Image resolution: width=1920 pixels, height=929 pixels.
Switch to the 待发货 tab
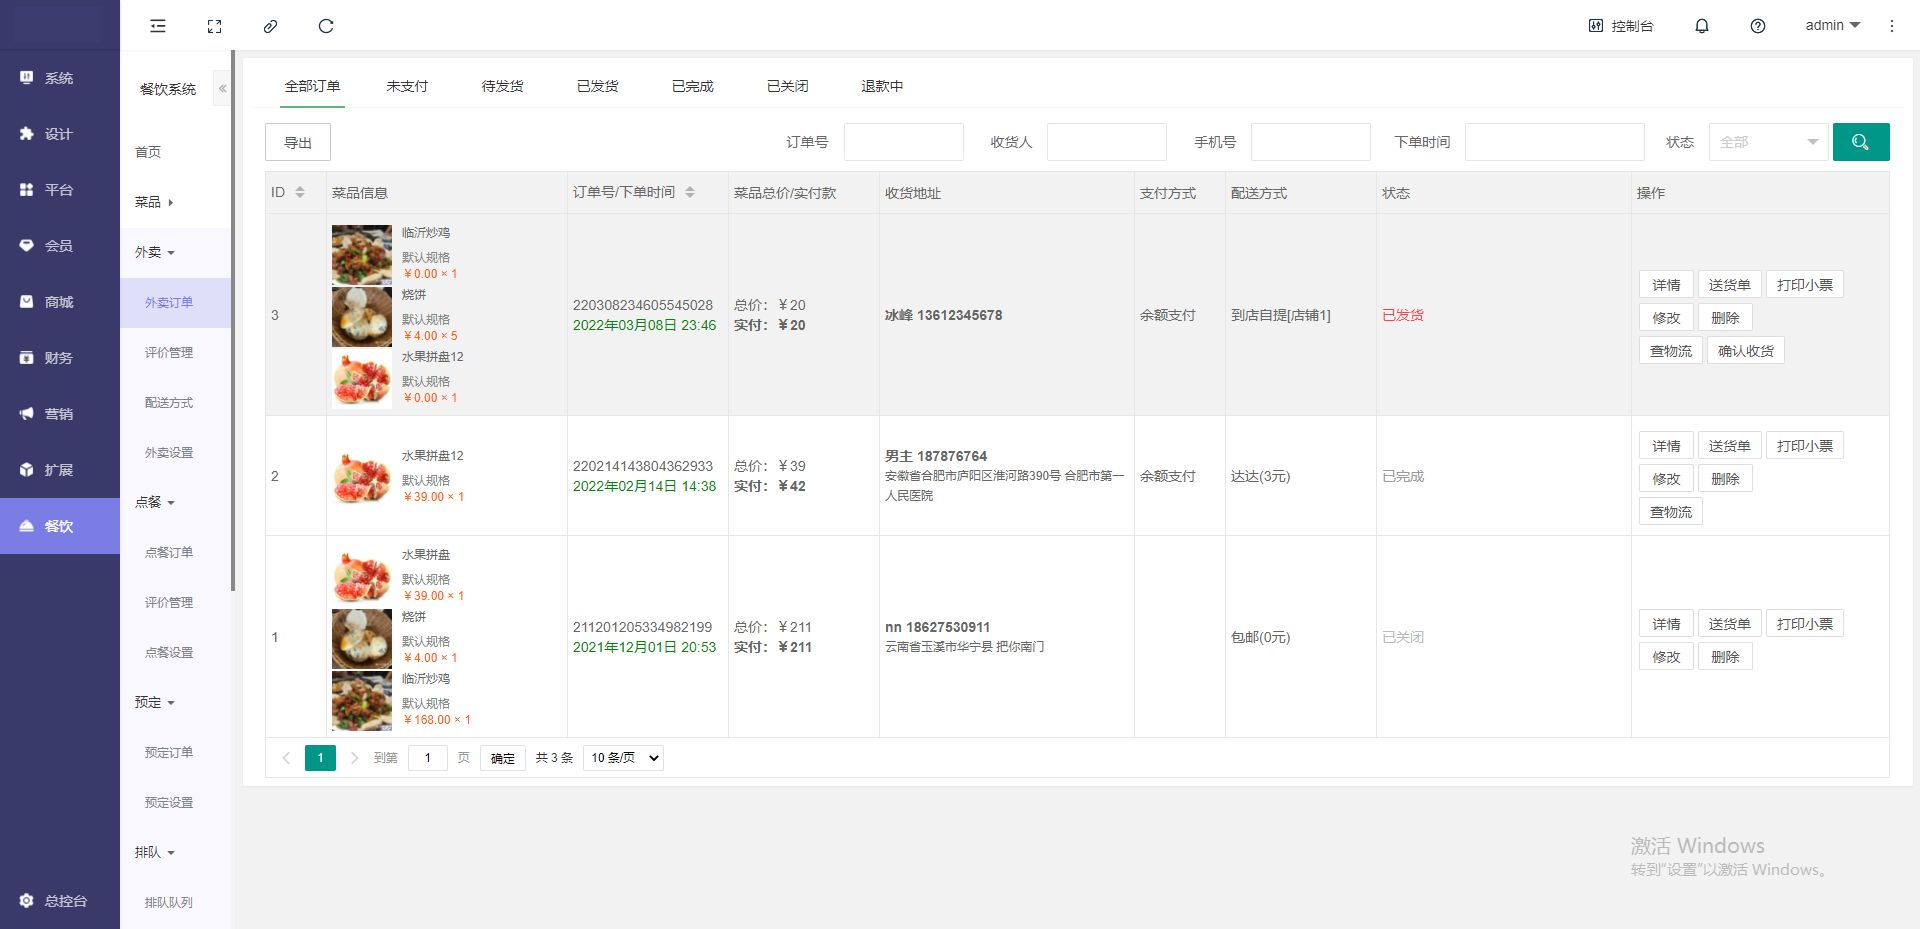tap(502, 86)
